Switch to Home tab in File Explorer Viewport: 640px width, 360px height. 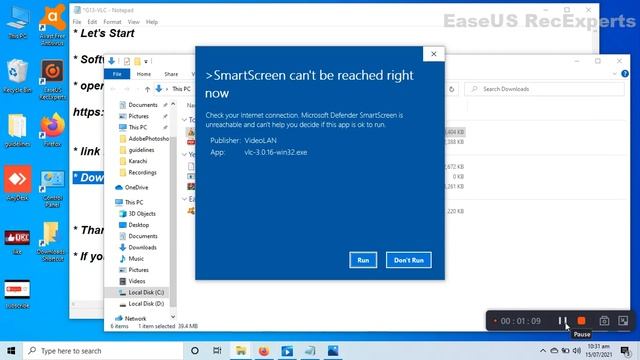pyautogui.click(x=144, y=74)
